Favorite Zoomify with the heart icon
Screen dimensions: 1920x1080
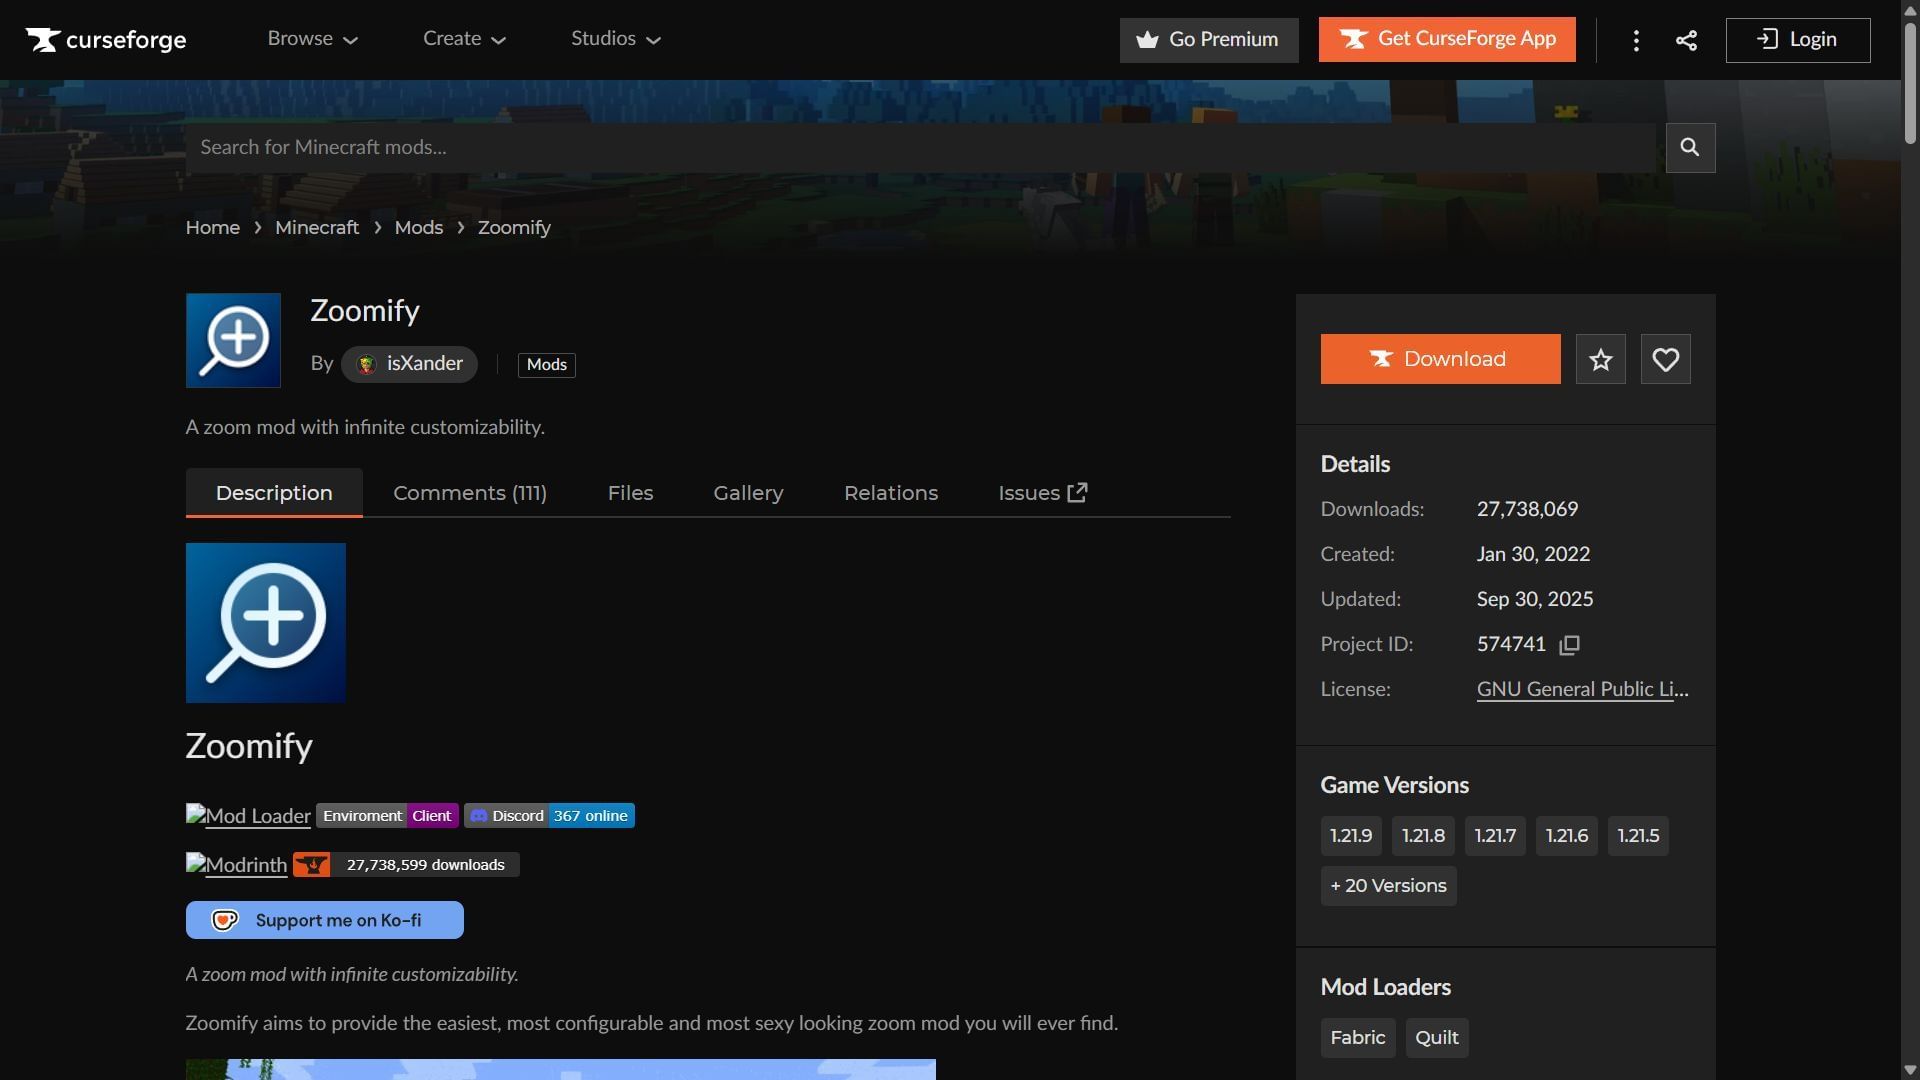click(1664, 358)
